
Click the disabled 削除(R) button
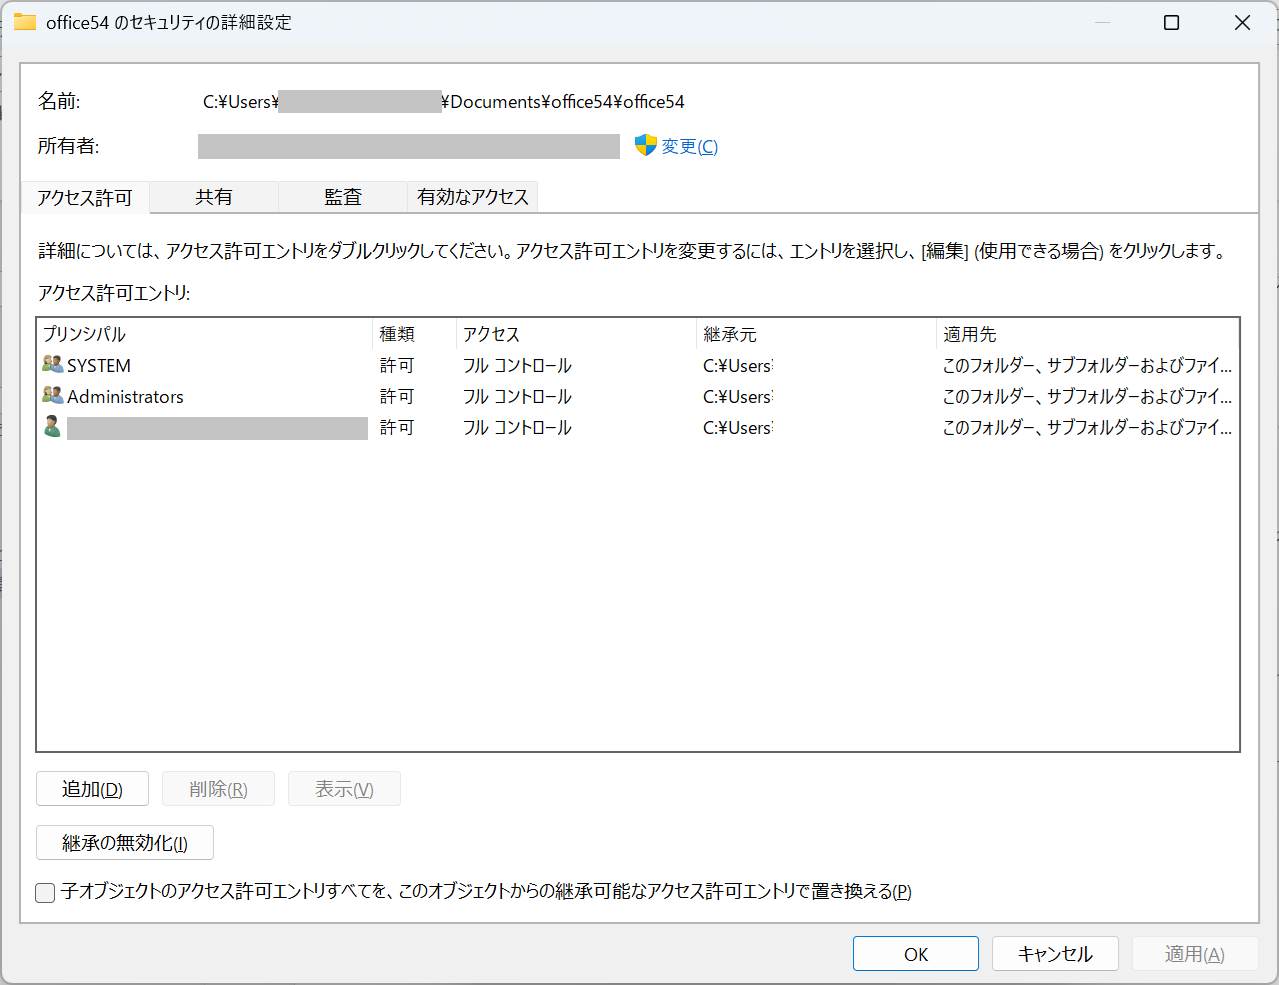point(218,788)
